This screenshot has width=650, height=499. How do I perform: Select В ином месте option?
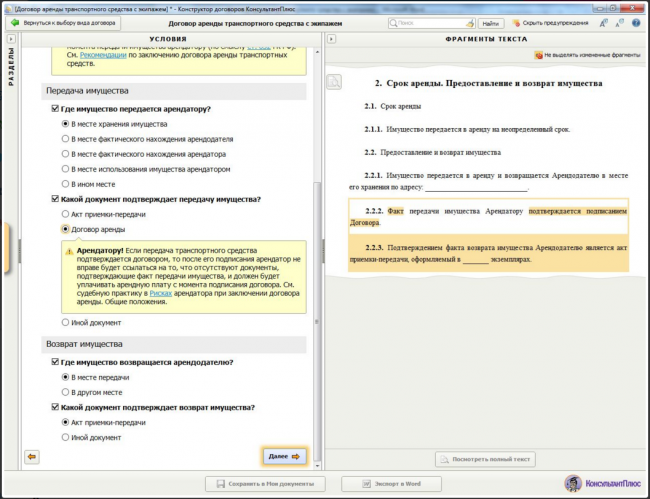(65, 184)
